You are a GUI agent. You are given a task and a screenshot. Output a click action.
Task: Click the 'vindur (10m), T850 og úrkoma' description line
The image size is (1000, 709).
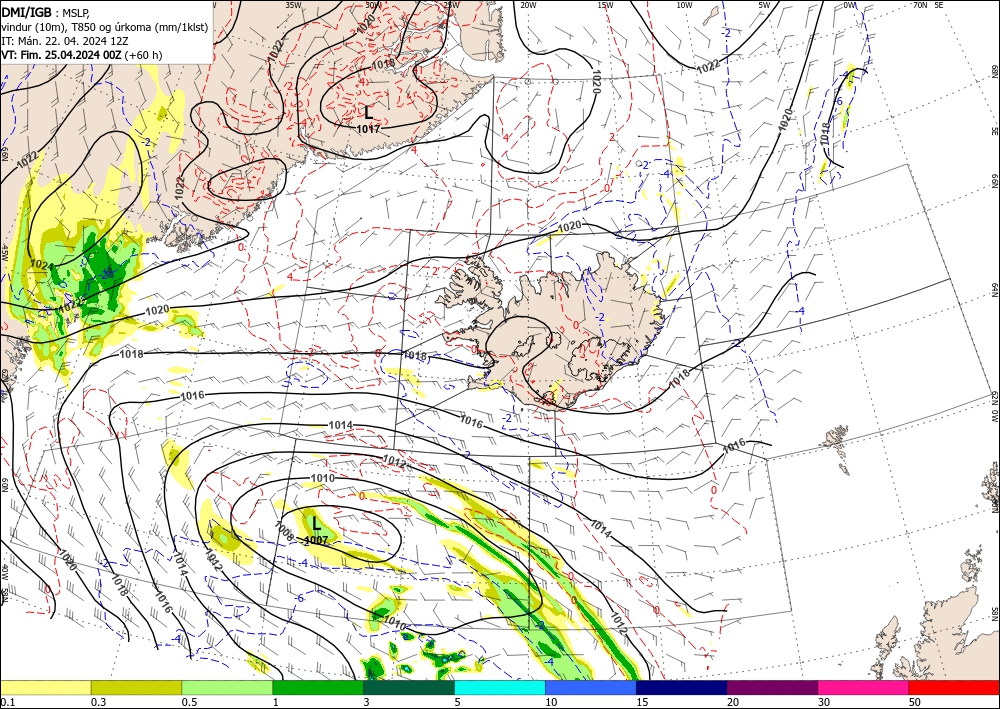coord(105,27)
